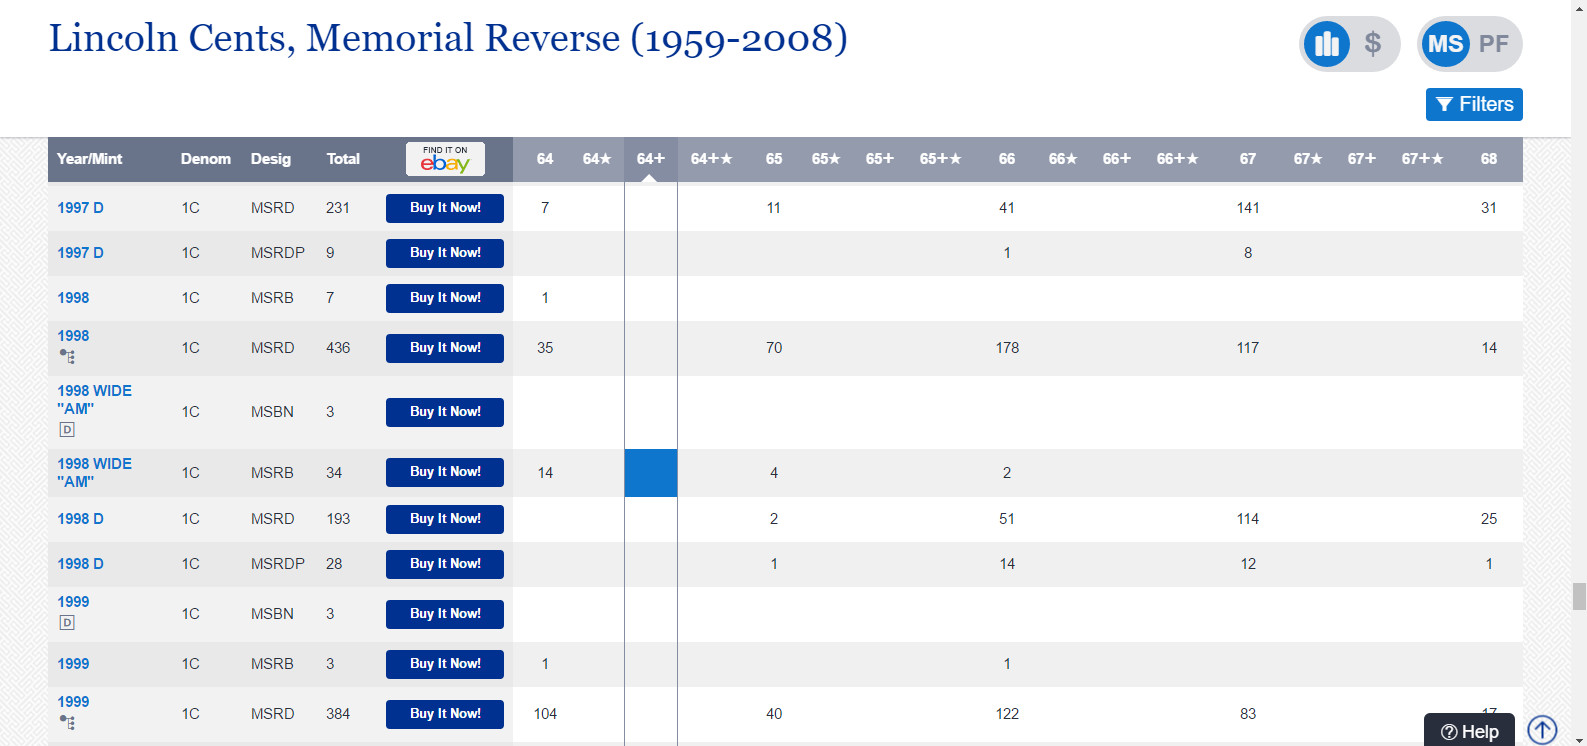The image size is (1587, 746).
Task: Click the Find it on eBay logo
Action: 445,159
